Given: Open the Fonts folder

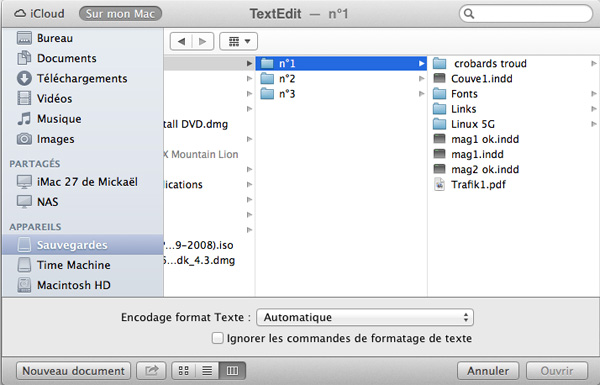Looking at the screenshot, I should click(514, 94).
